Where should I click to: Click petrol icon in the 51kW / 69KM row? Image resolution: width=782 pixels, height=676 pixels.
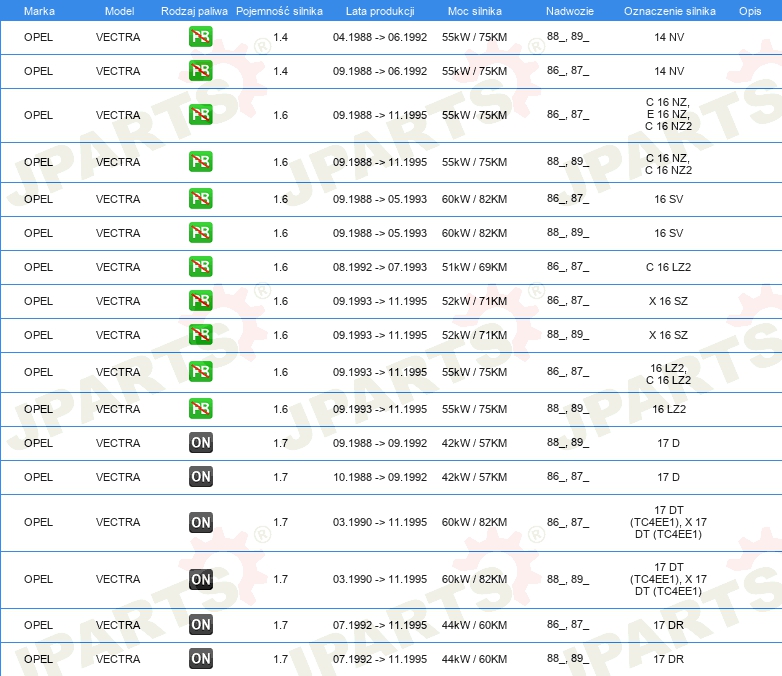coord(200,266)
